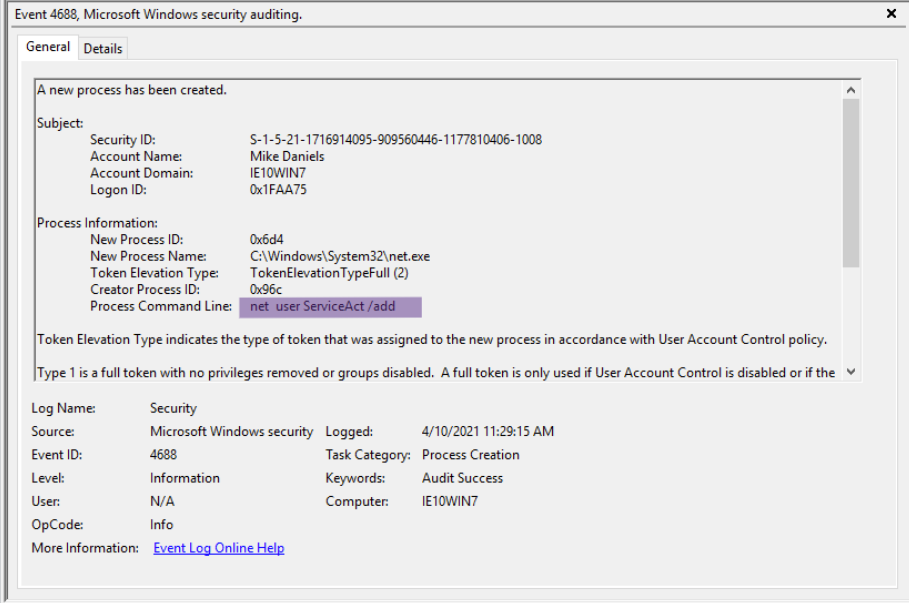Click the 'Process Command Line:' label

point(161,307)
